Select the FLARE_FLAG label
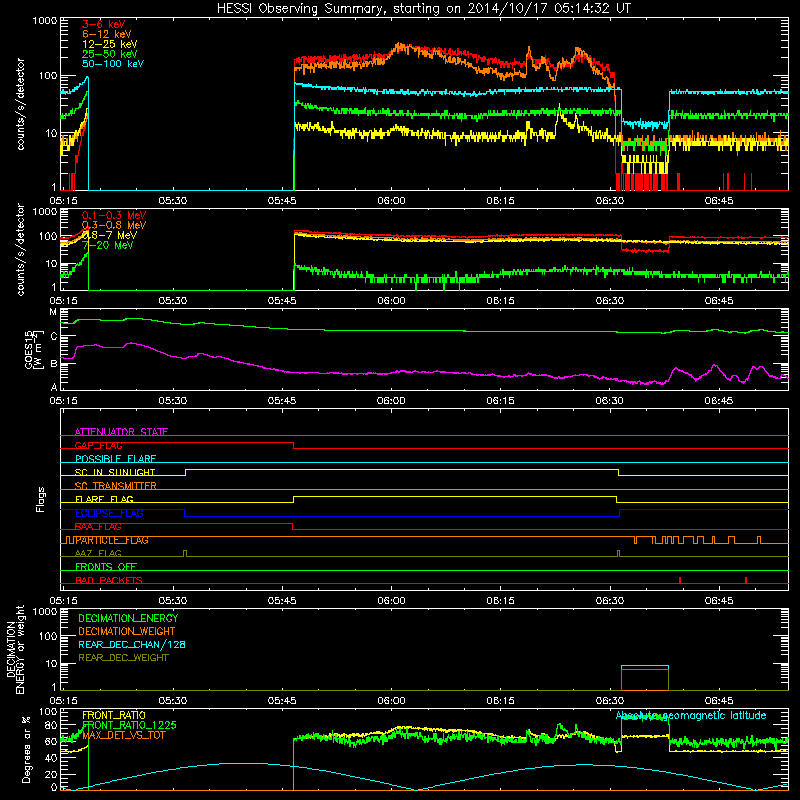This screenshot has height=800, width=800. pyautogui.click(x=104, y=499)
